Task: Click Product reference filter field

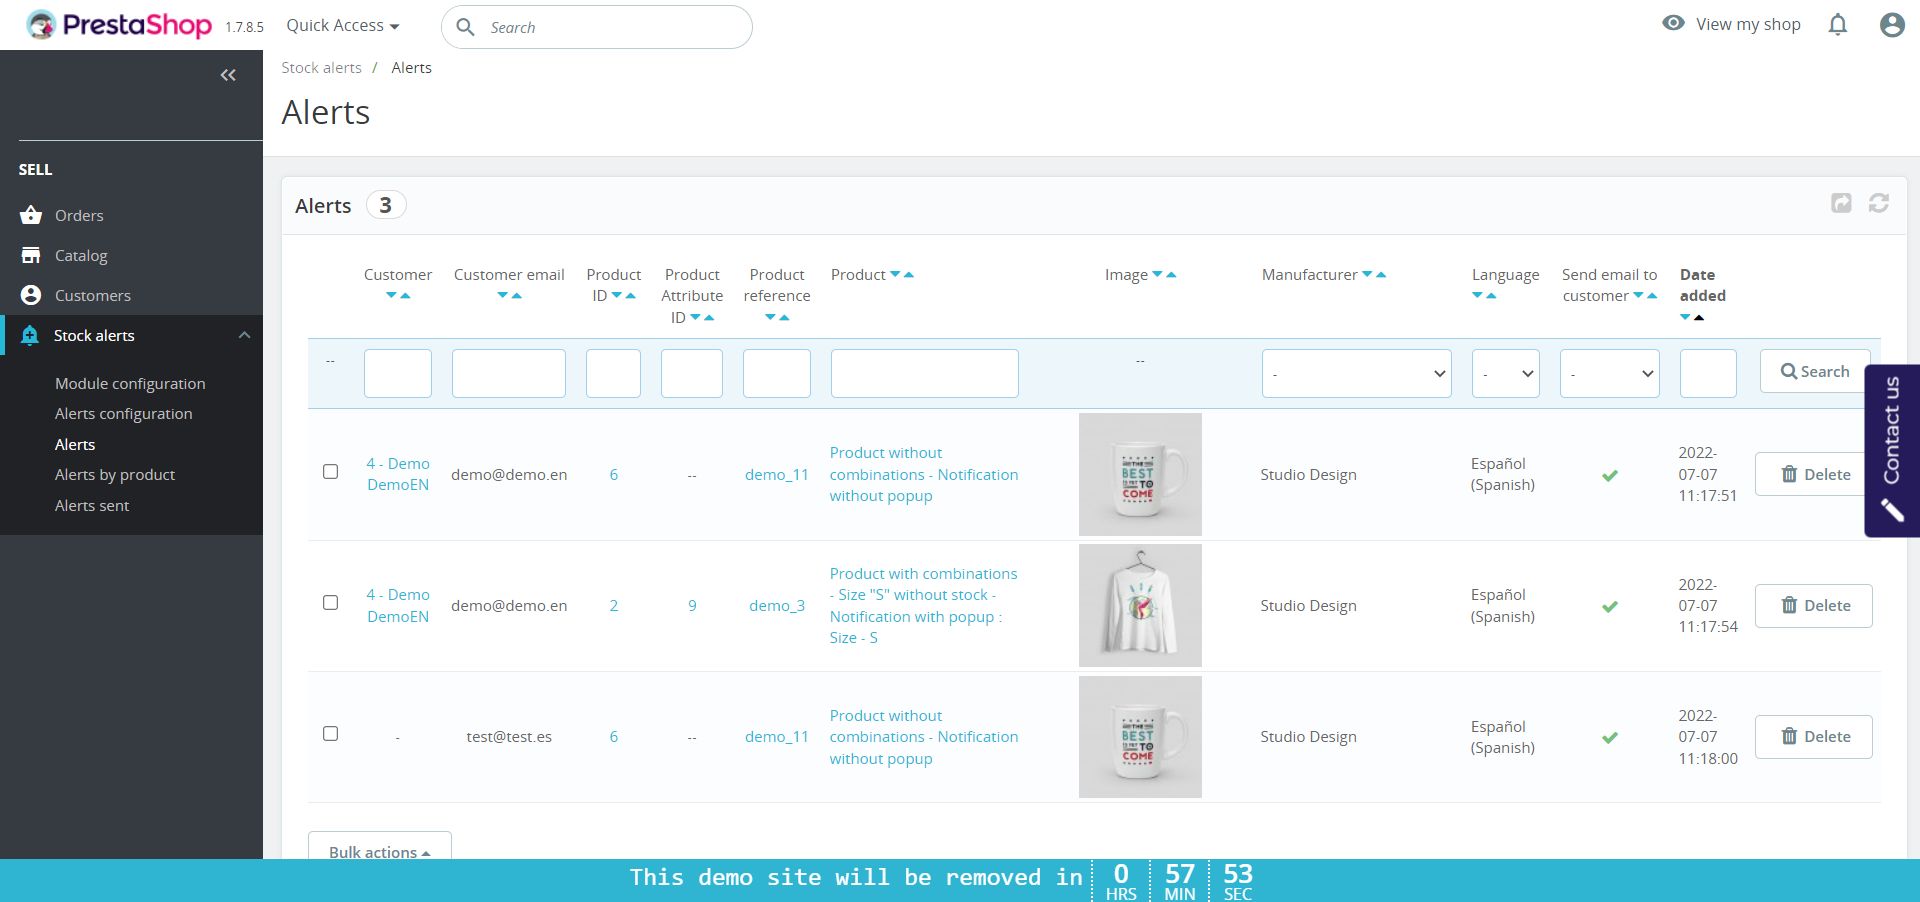Action: tap(777, 374)
